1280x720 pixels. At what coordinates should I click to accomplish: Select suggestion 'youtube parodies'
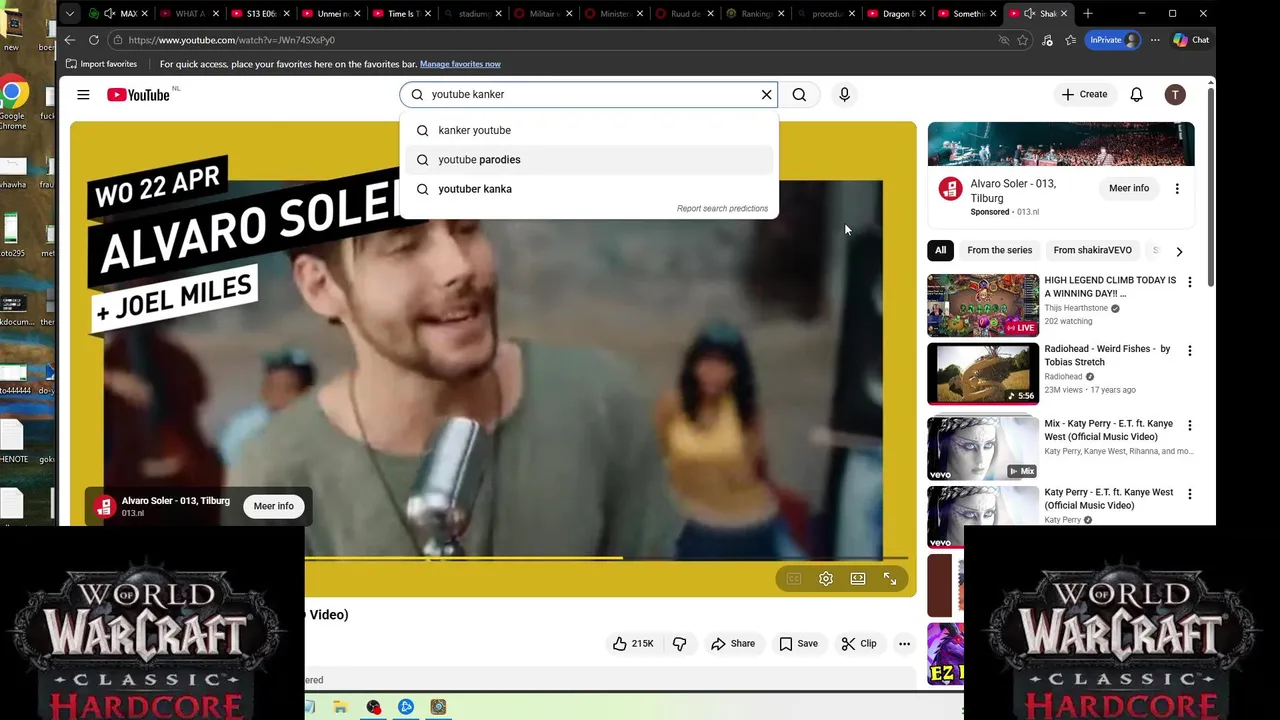tap(589, 160)
